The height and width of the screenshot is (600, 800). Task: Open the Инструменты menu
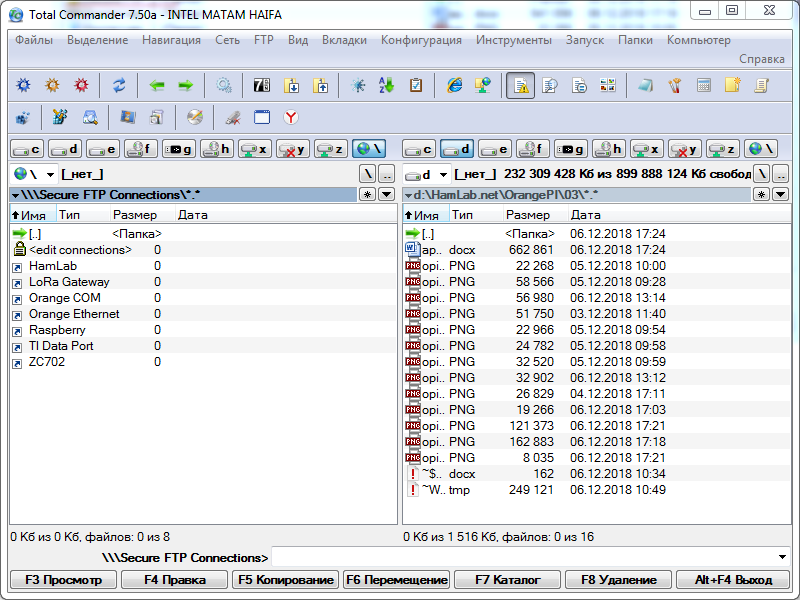pyautogui.click(x=514, y=40)
